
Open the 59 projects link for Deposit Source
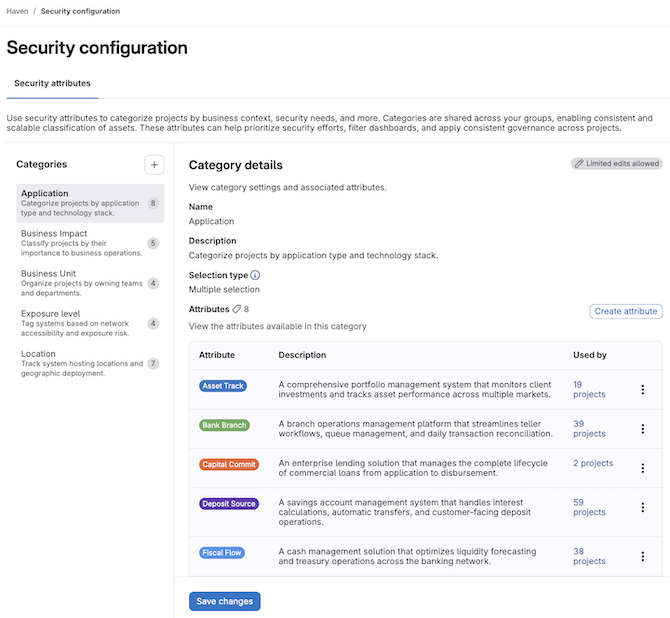(589, 507)
